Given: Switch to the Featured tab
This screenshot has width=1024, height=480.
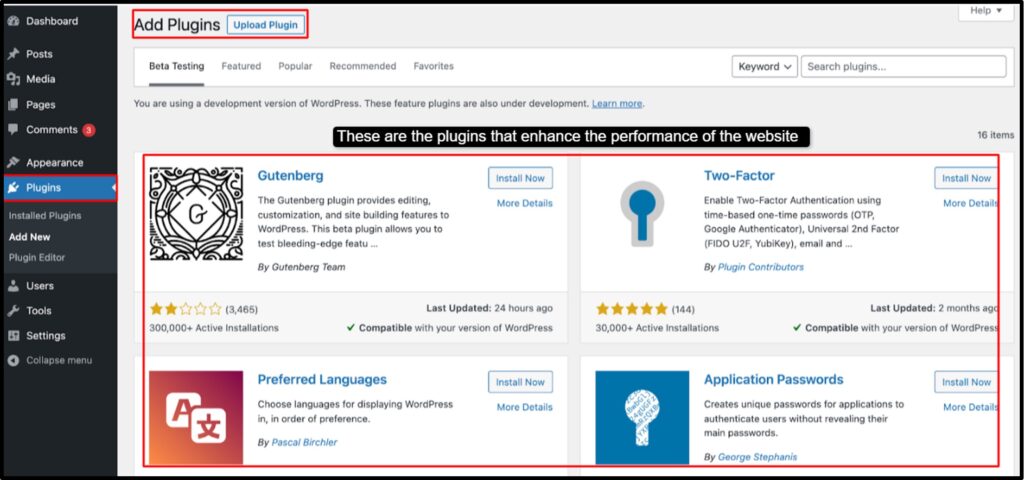Looking at the screenshot, I should [241, 66].
